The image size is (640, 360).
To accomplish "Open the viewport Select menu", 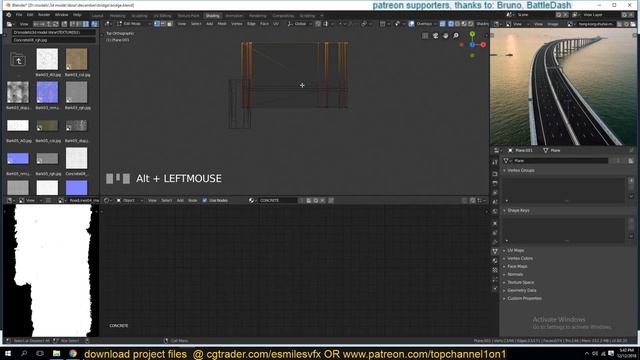I will coord(196,24).
